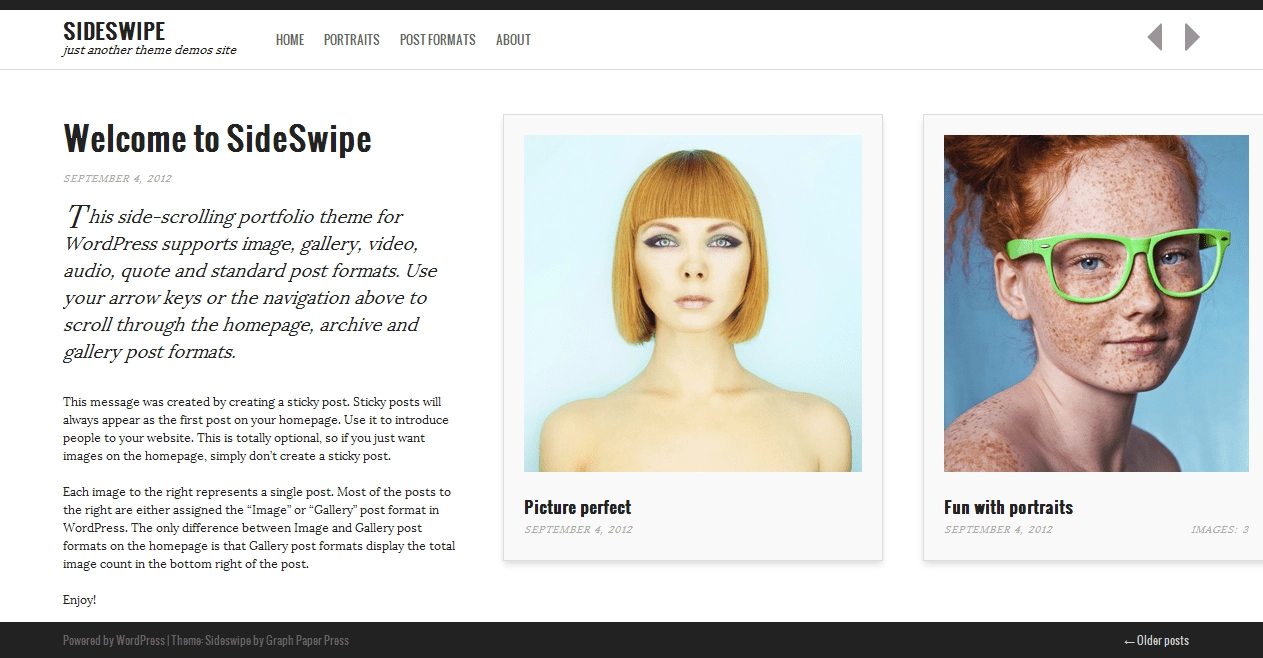Navigate to the About page
Image resolution: width=1263 pixels, height=658 pixels.
513,40
